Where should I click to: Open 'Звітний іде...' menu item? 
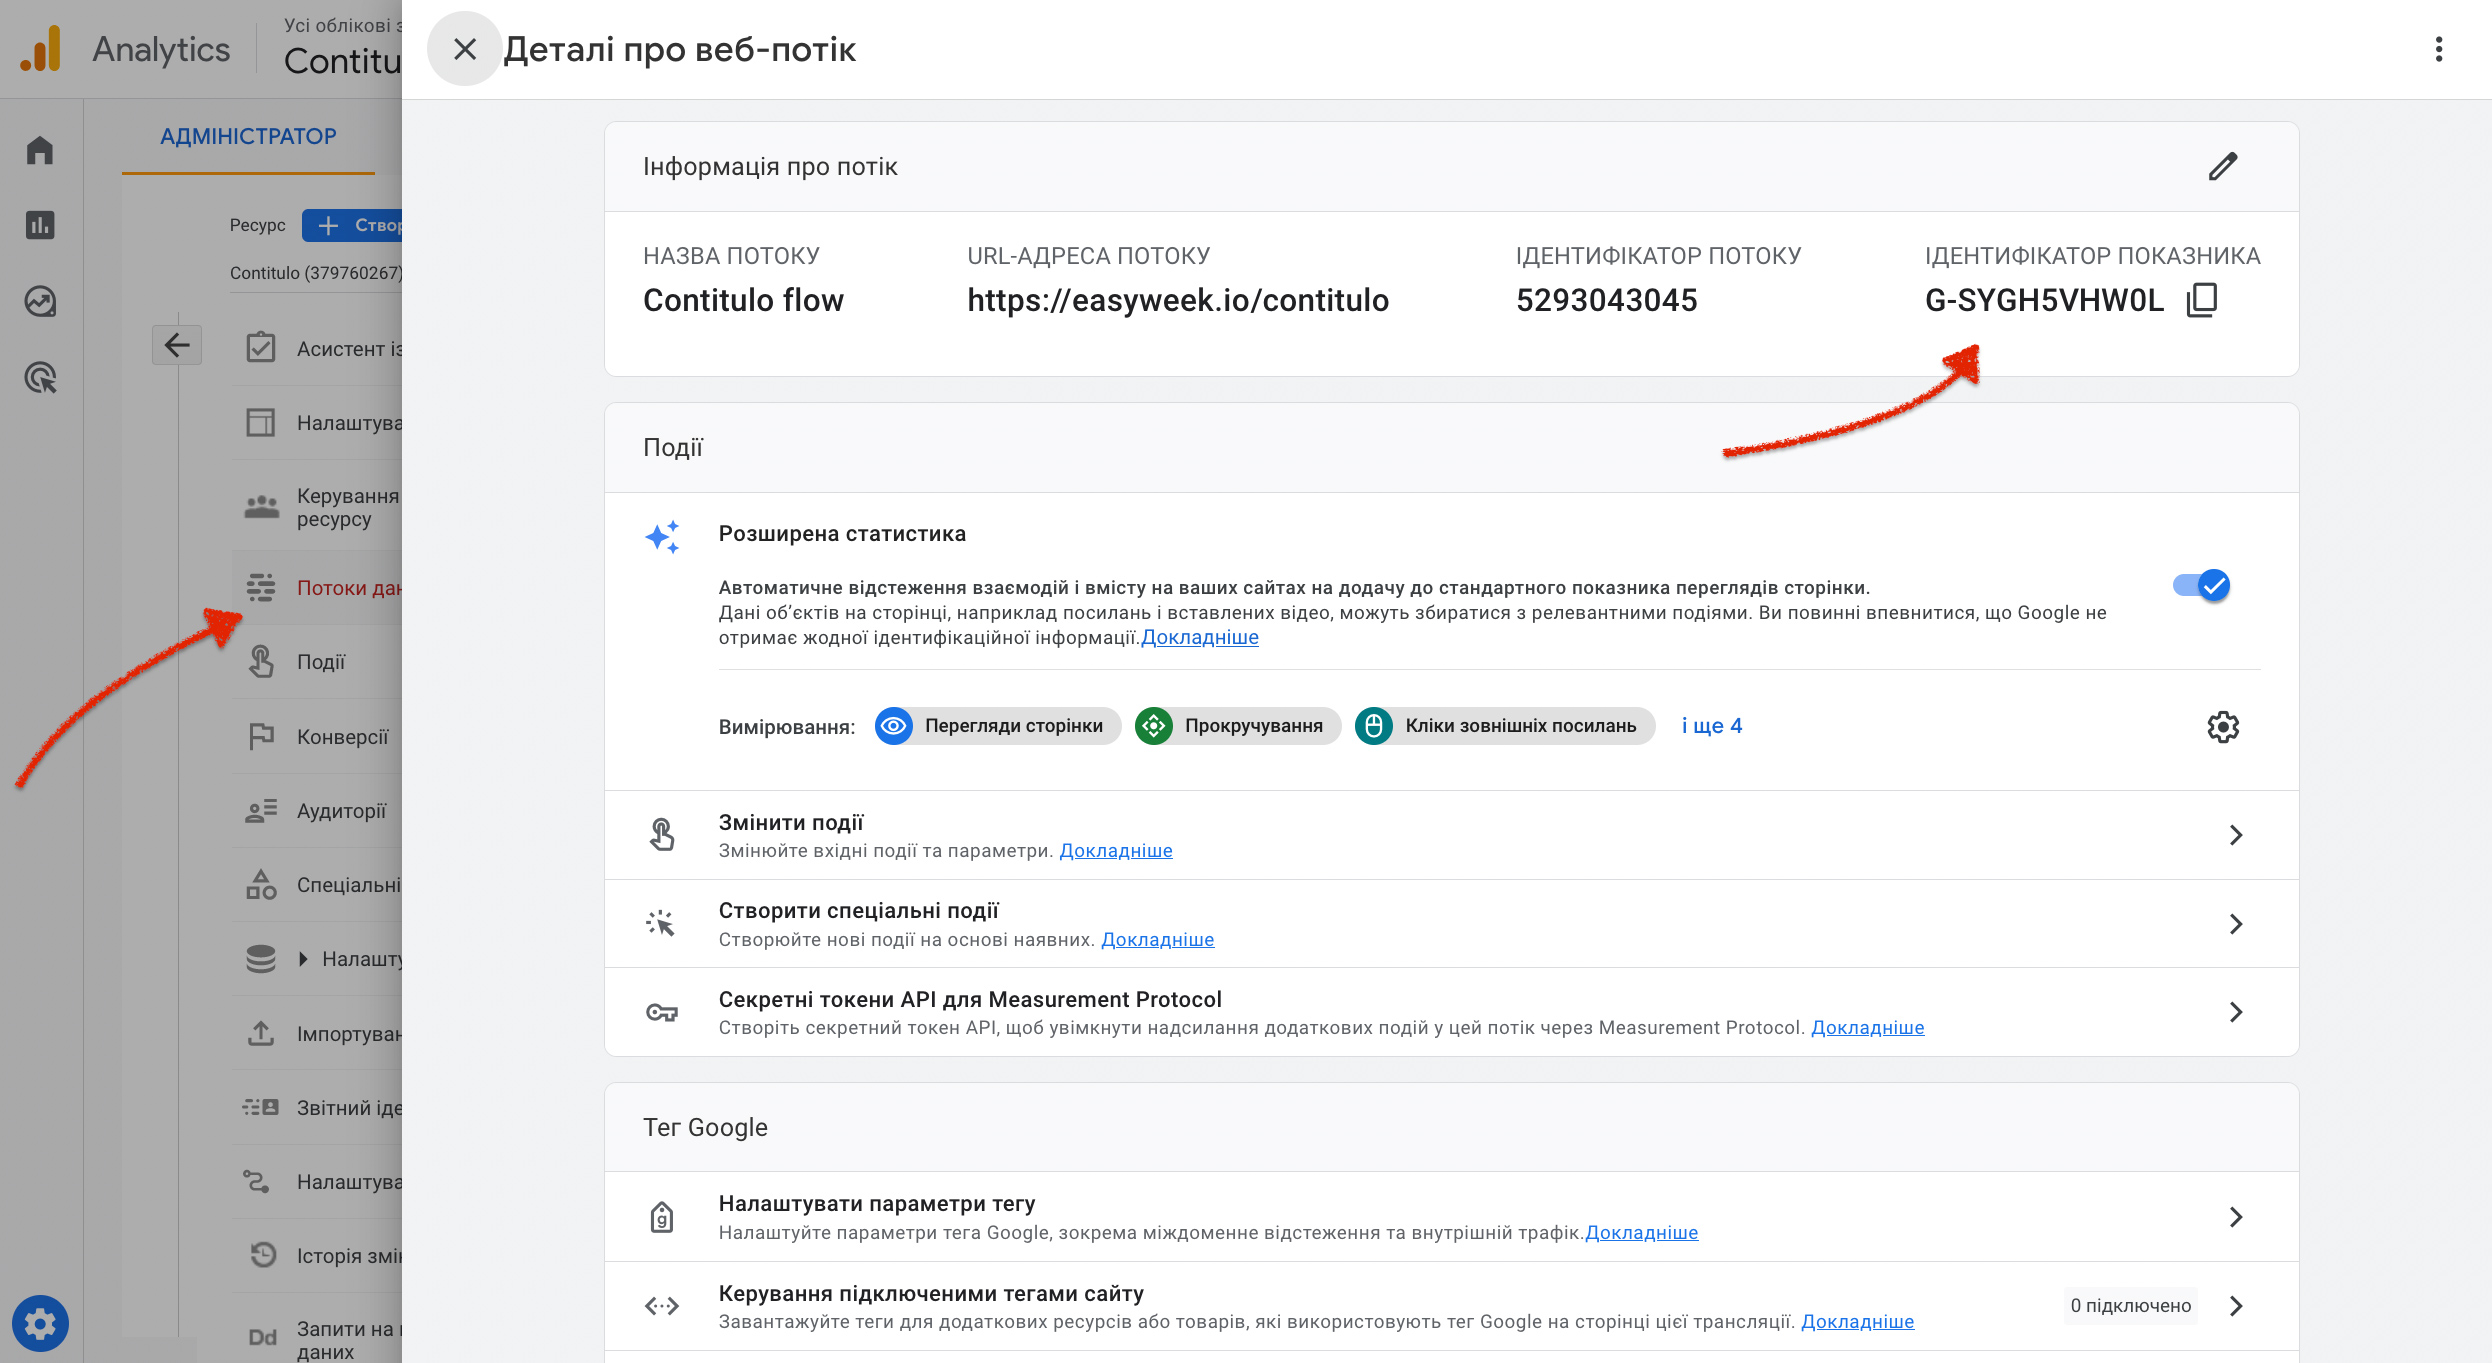[317, 1108]
